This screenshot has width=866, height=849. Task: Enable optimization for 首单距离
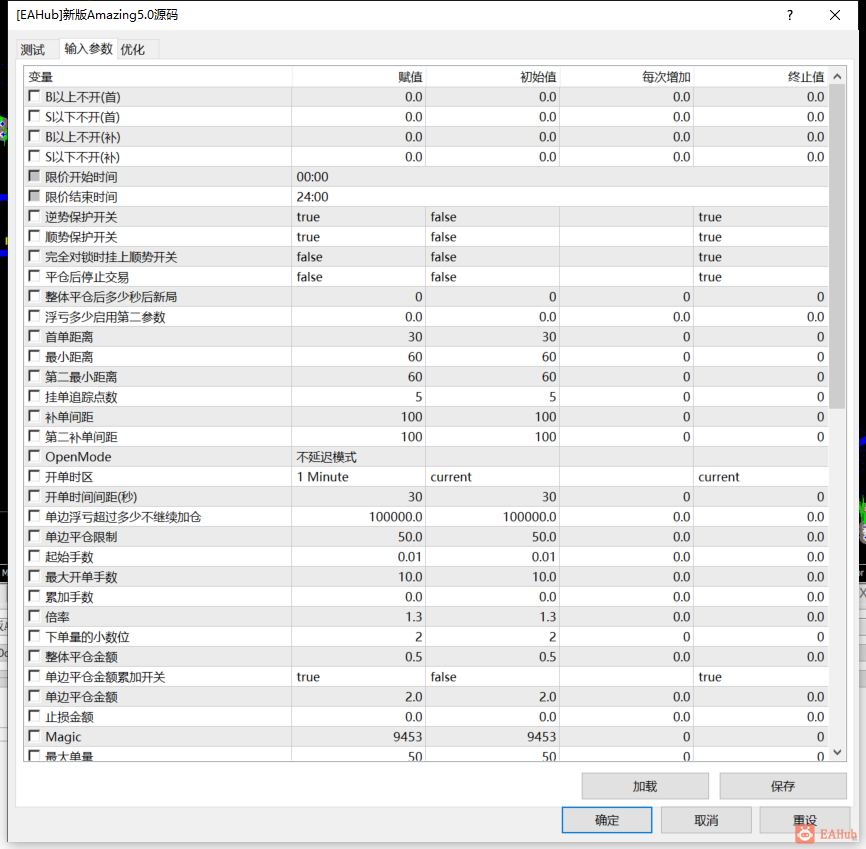[34, 336]
